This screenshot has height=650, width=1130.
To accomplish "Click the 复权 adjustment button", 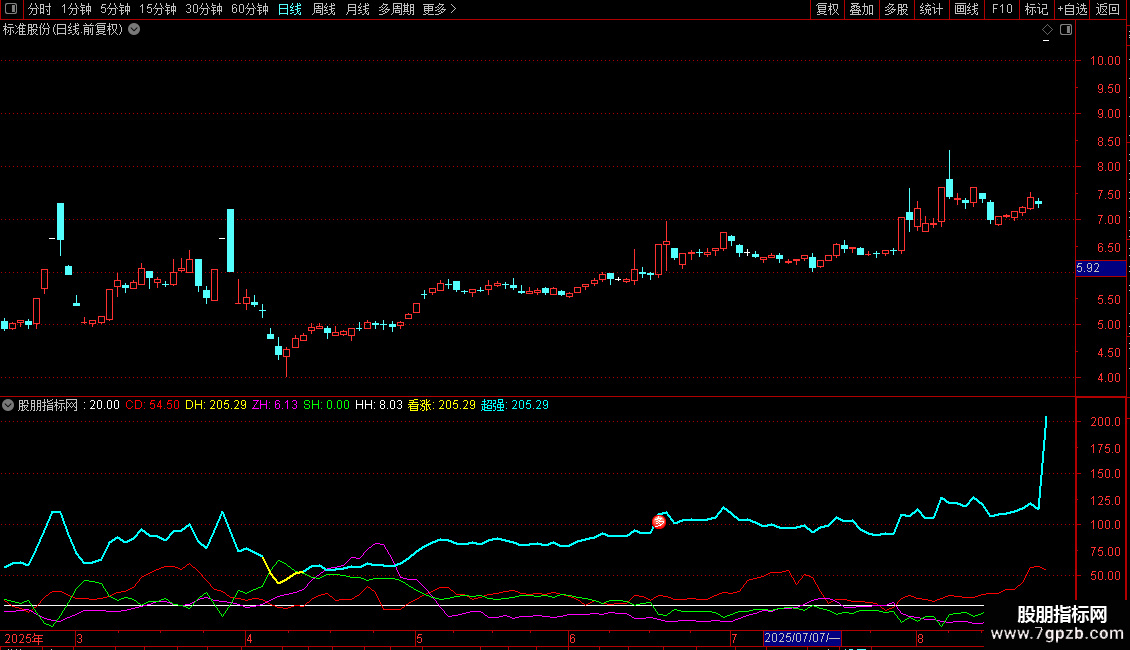I will [827, 9].
